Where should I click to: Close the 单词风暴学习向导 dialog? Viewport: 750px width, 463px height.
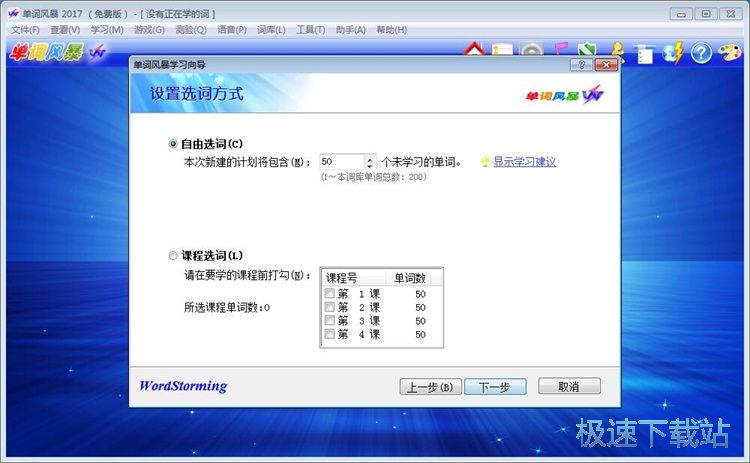[x=606, y=65]
